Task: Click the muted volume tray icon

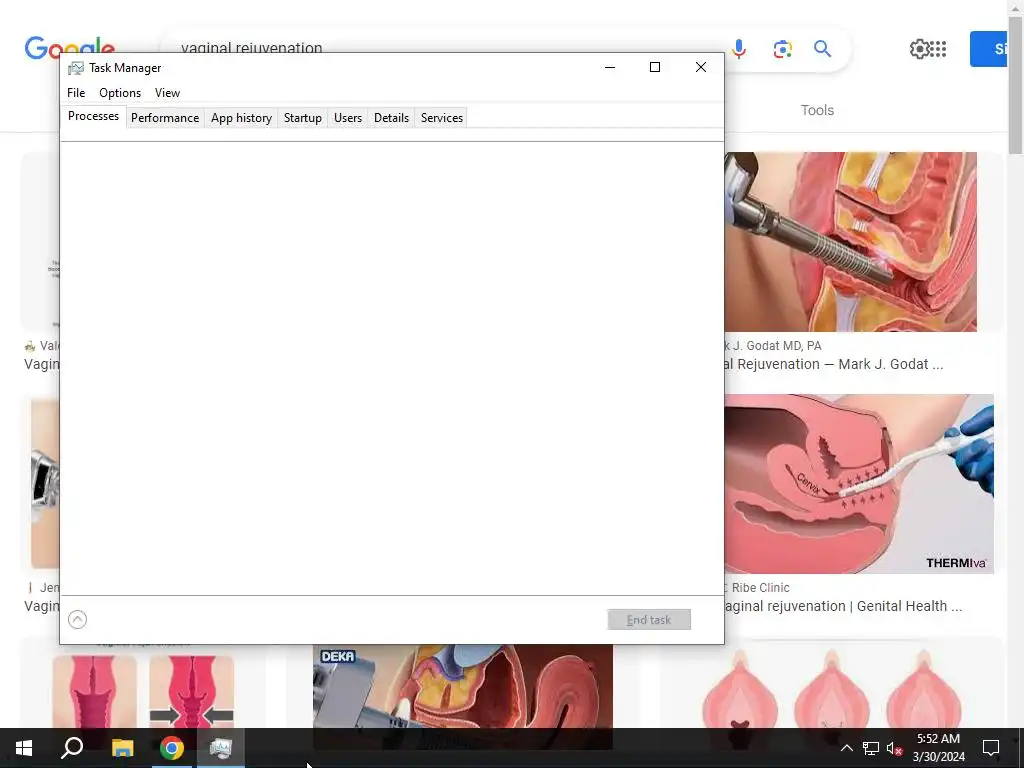Action: (894, 748)
